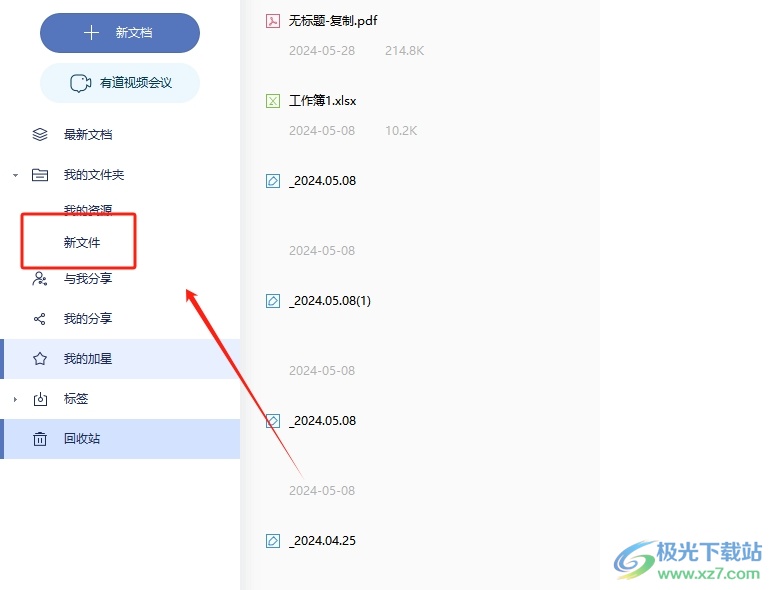Open the 我的资源 subfolder
The image size is (773, 590).
(x=88, y=210)
